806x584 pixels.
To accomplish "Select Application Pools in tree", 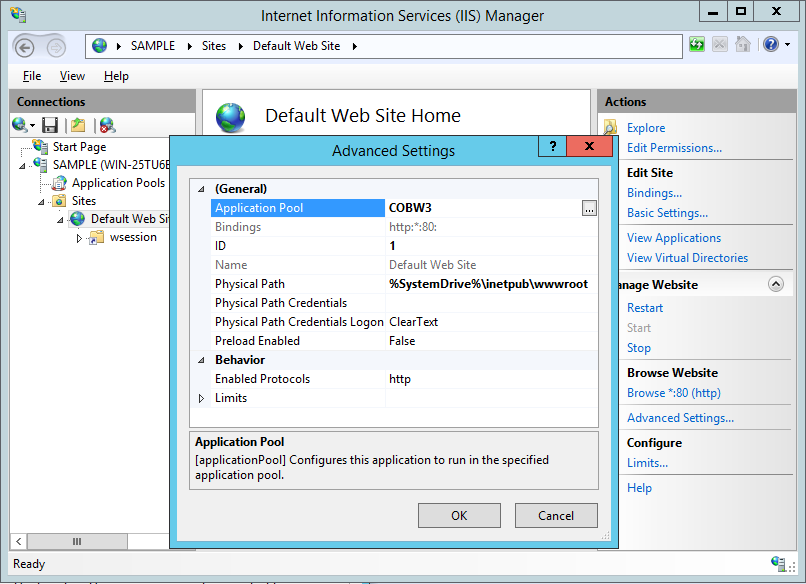I will coord(118,183).
